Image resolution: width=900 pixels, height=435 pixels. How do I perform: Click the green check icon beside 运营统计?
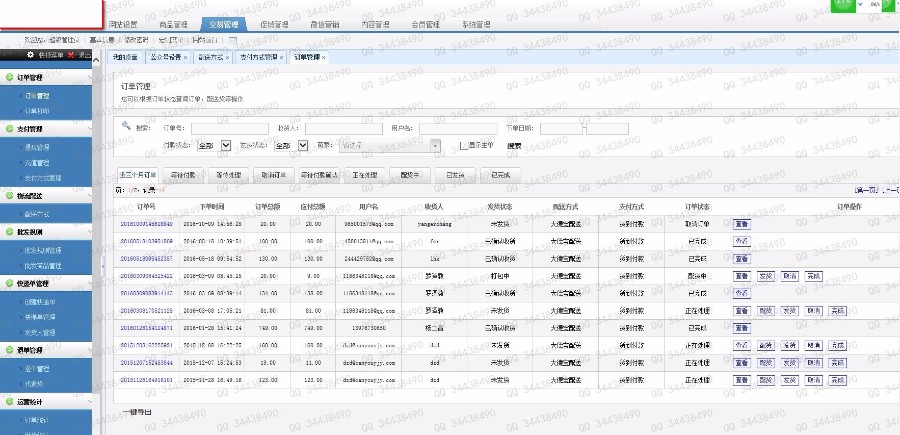(x=9, y=402)
